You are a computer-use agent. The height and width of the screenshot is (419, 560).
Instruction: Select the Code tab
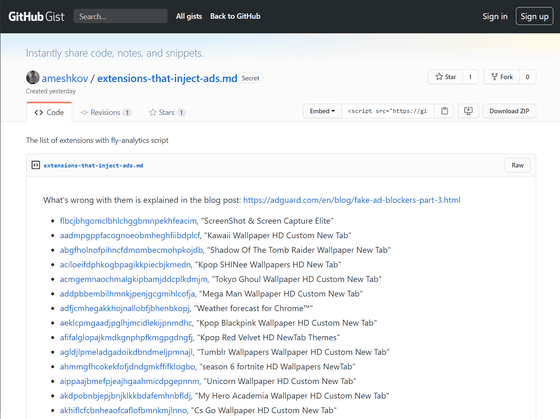tap(49, 112)
